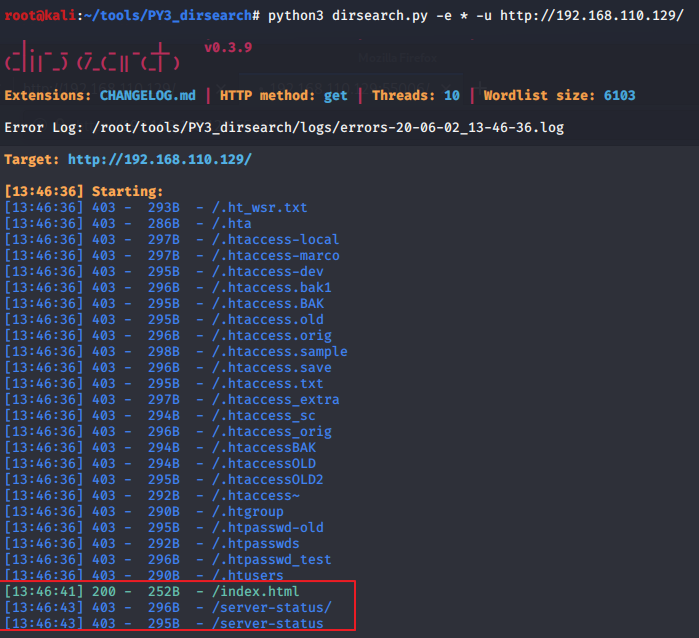Click dirsearch.py in the command
This screenshot has height=638, width=699.
click(x=379, y=16)
